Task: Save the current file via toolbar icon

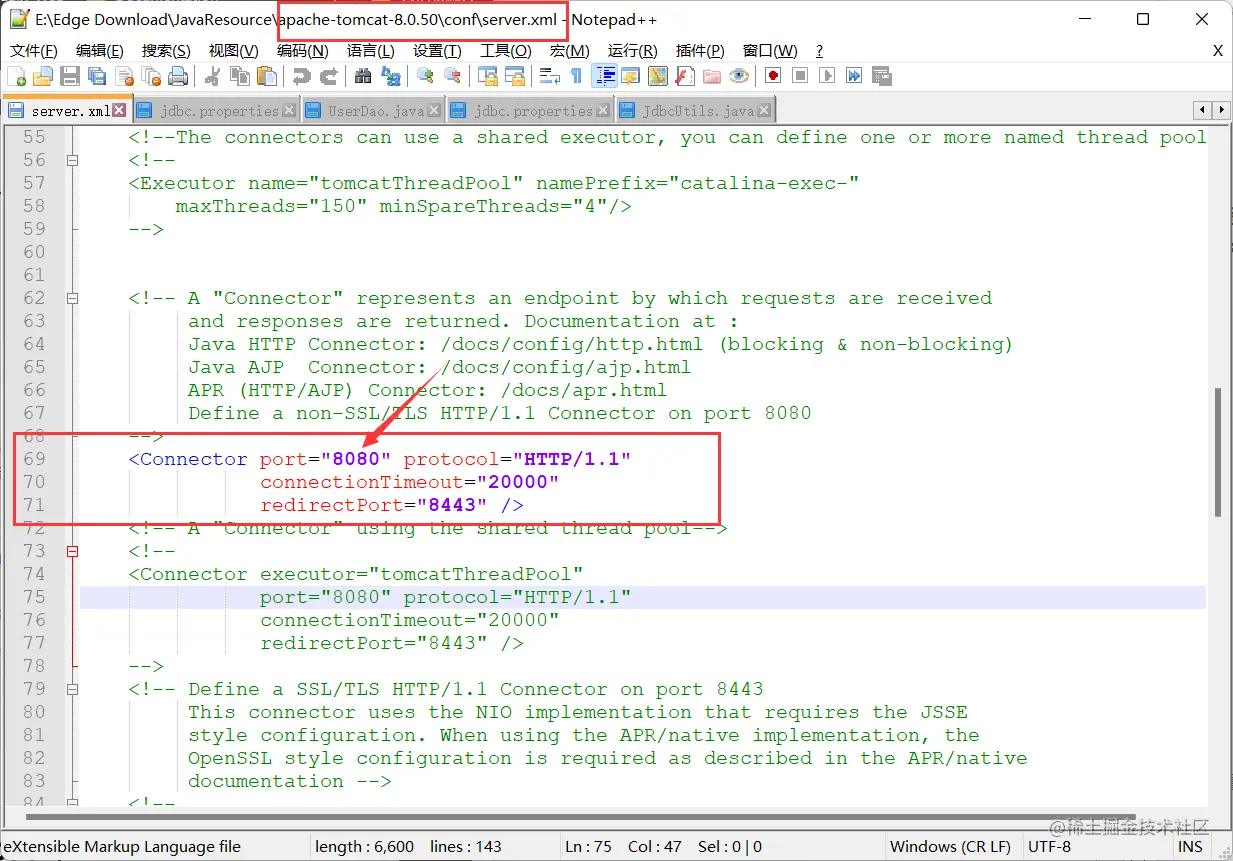Action: coord(70,76)
